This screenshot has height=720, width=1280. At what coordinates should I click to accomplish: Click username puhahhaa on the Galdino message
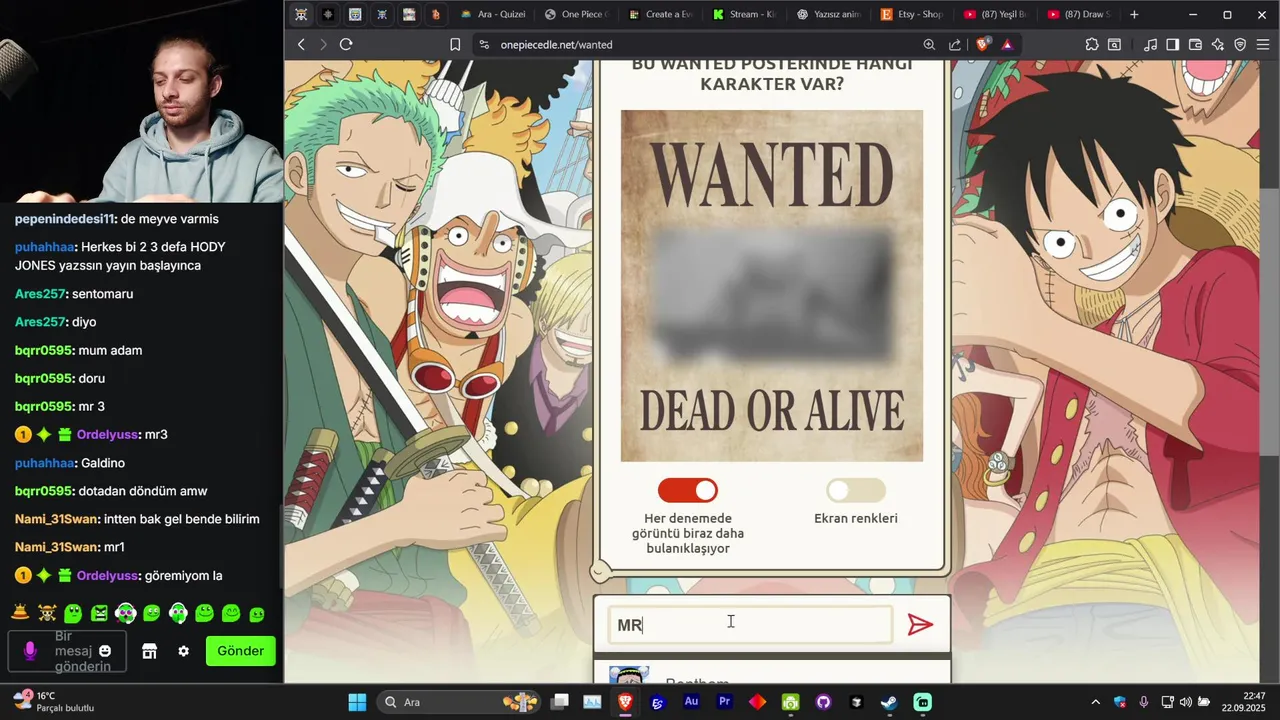click(x=45, y=463)
